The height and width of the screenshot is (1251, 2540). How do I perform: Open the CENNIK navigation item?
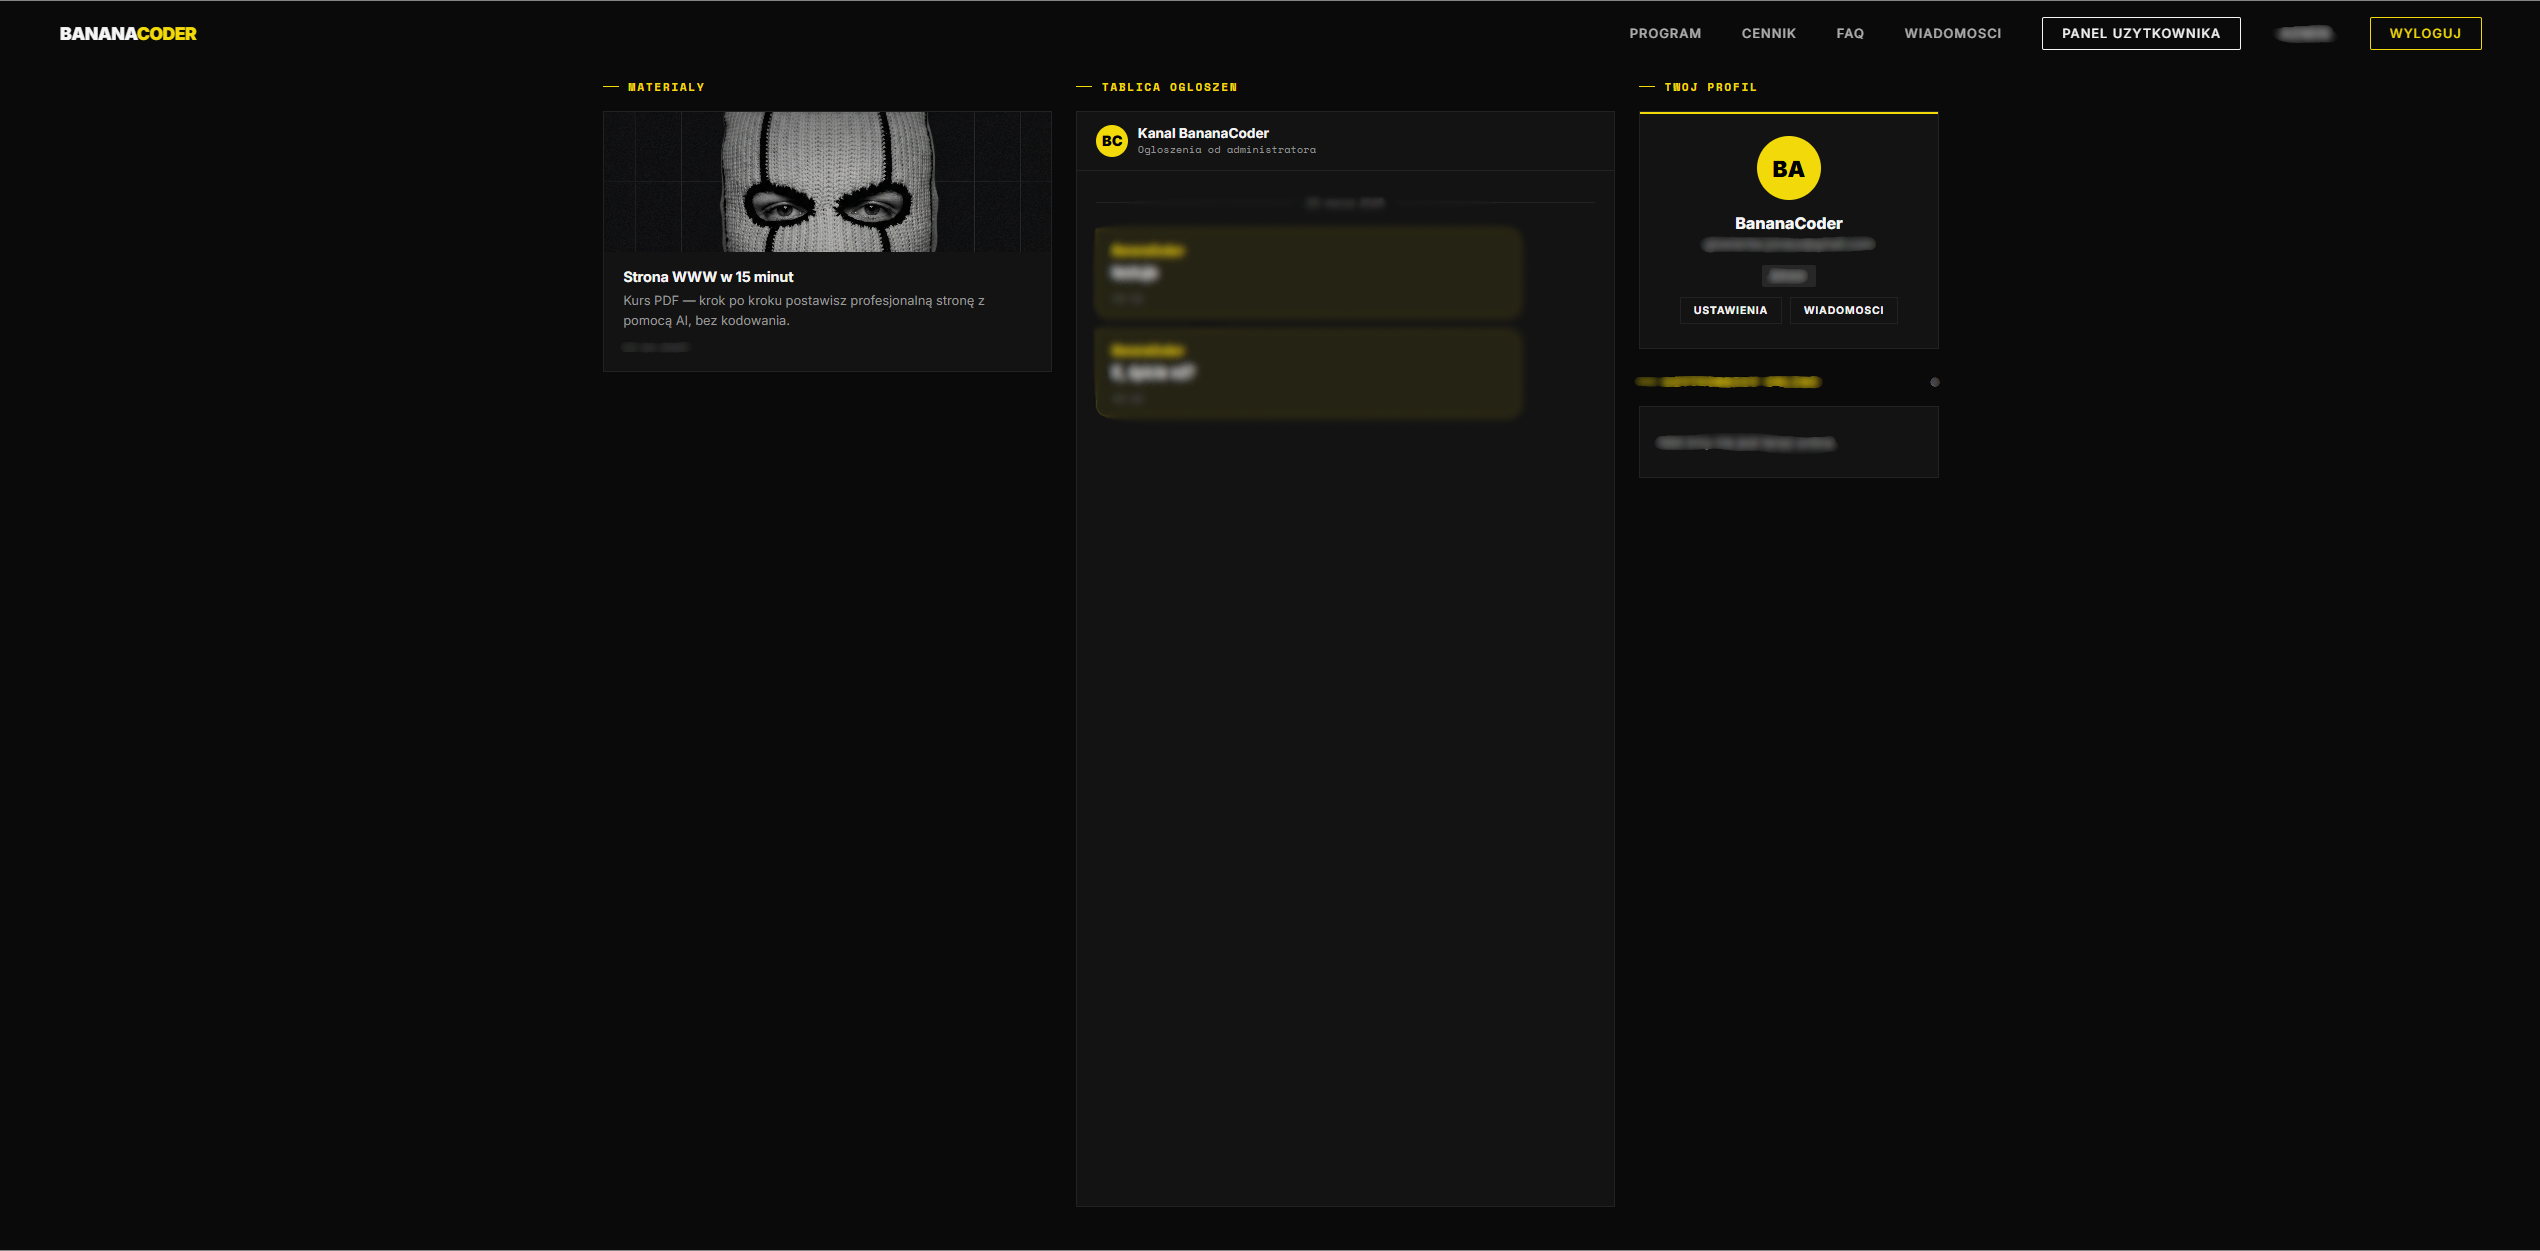tap(1768, 33)
